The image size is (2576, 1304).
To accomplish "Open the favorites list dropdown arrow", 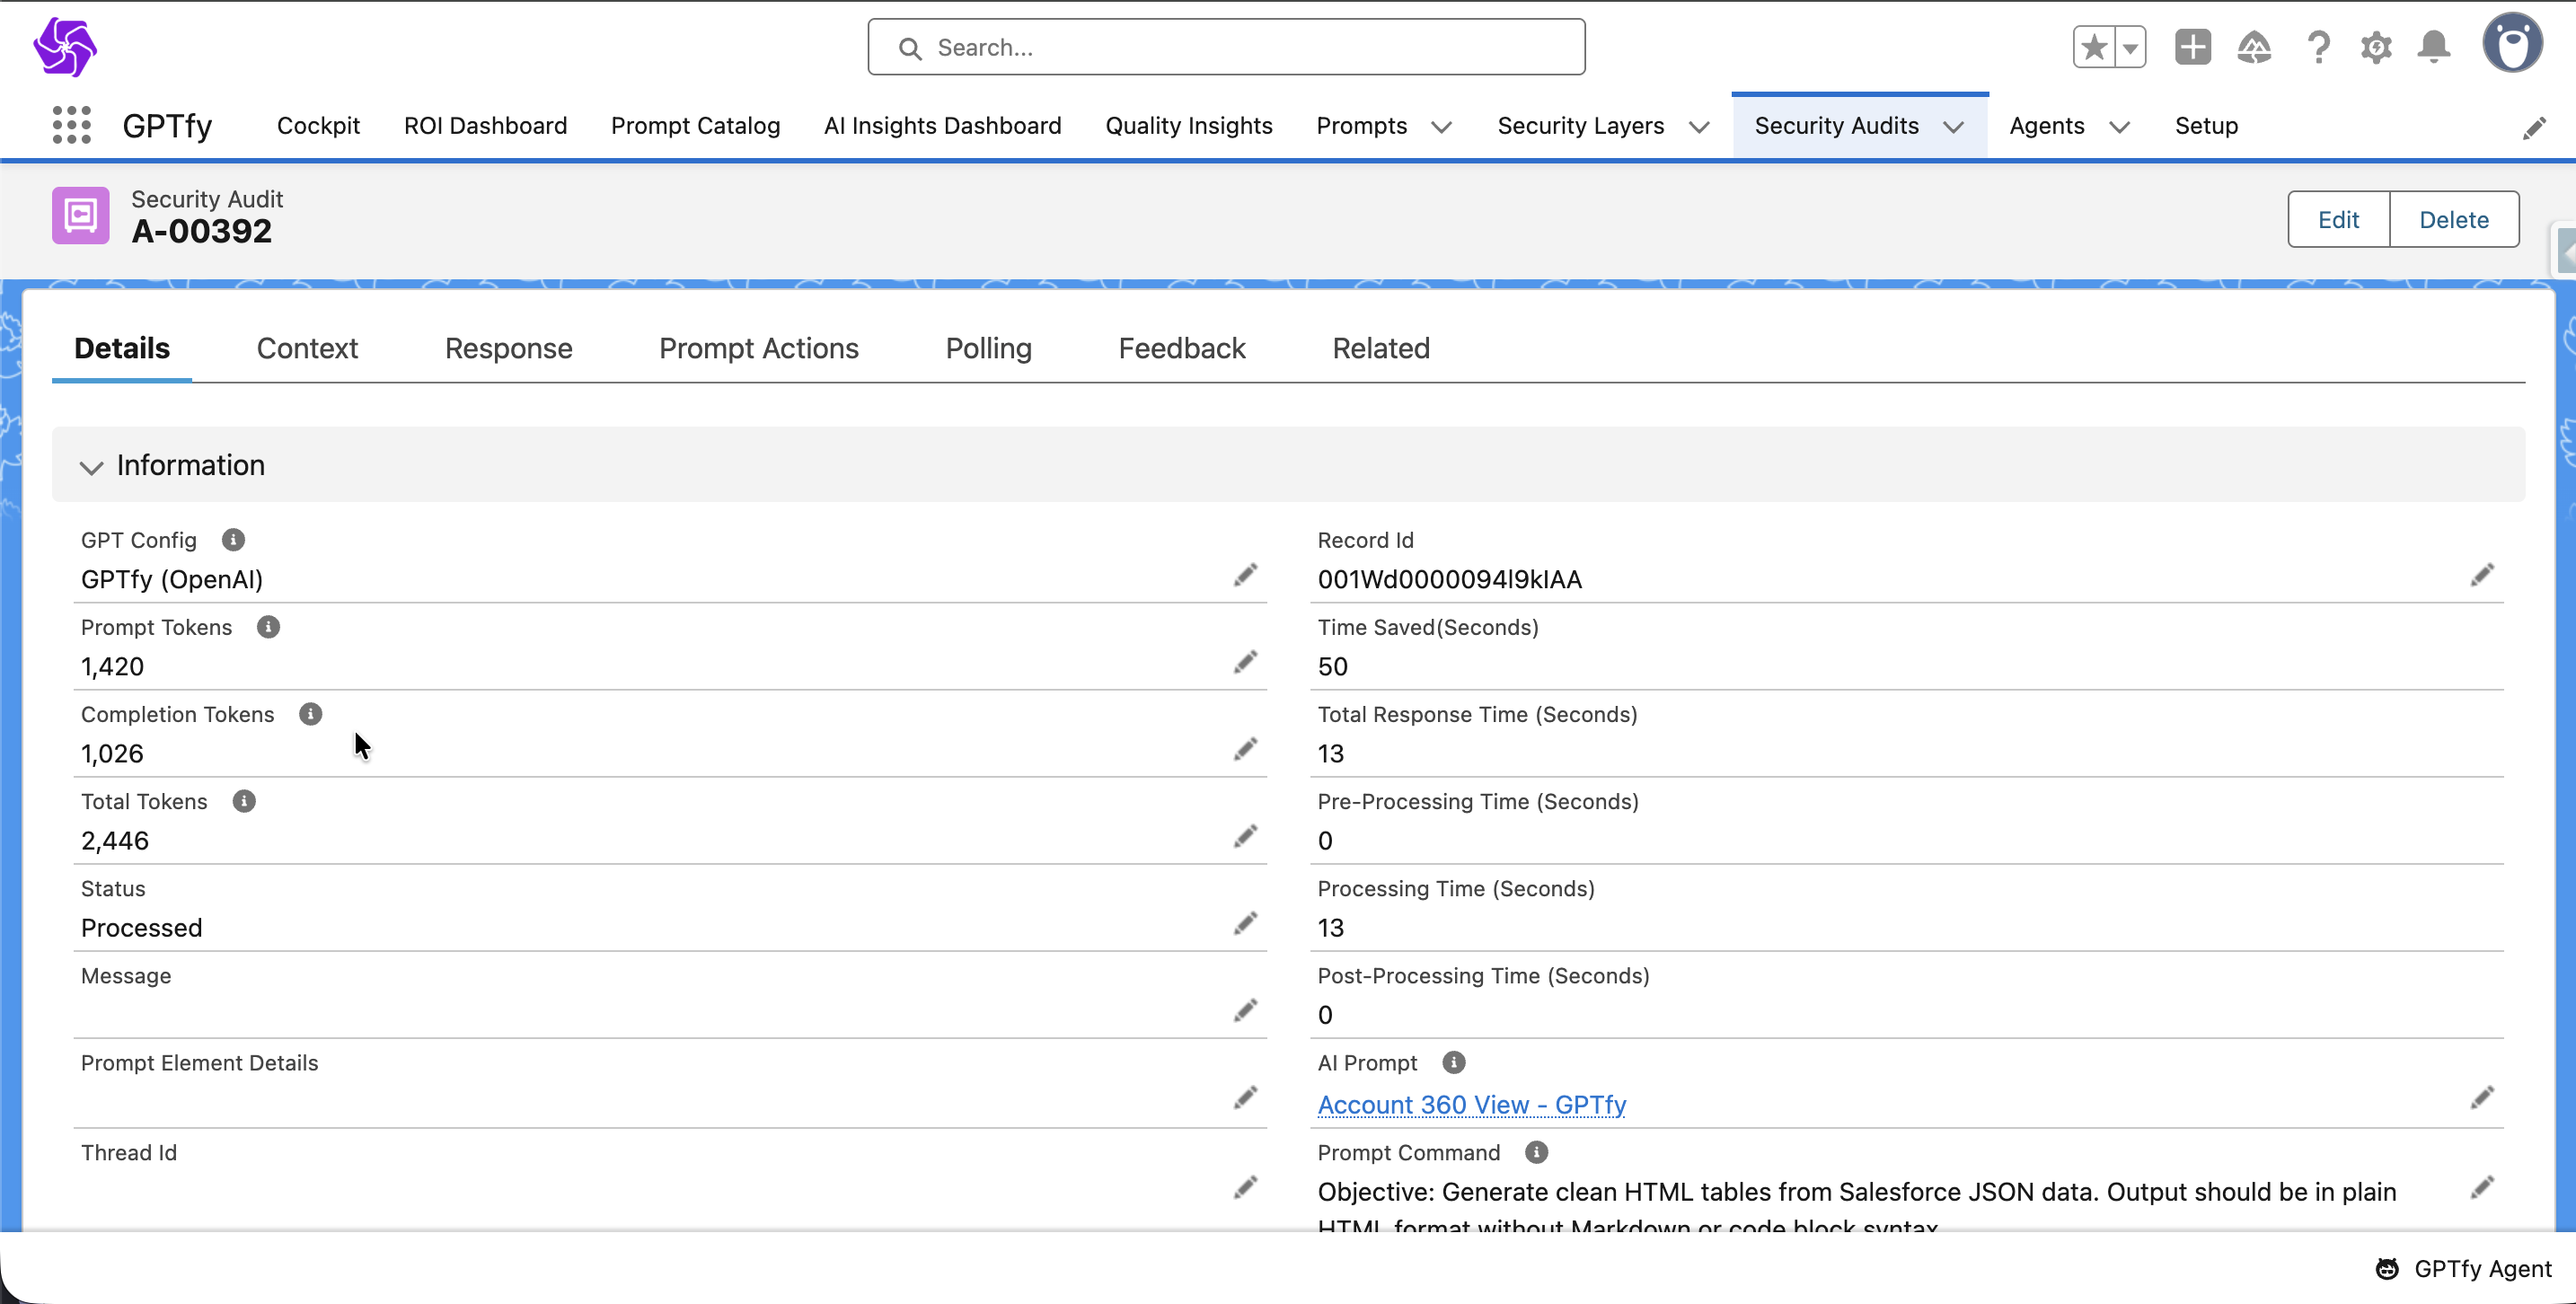I will 2130,47.
